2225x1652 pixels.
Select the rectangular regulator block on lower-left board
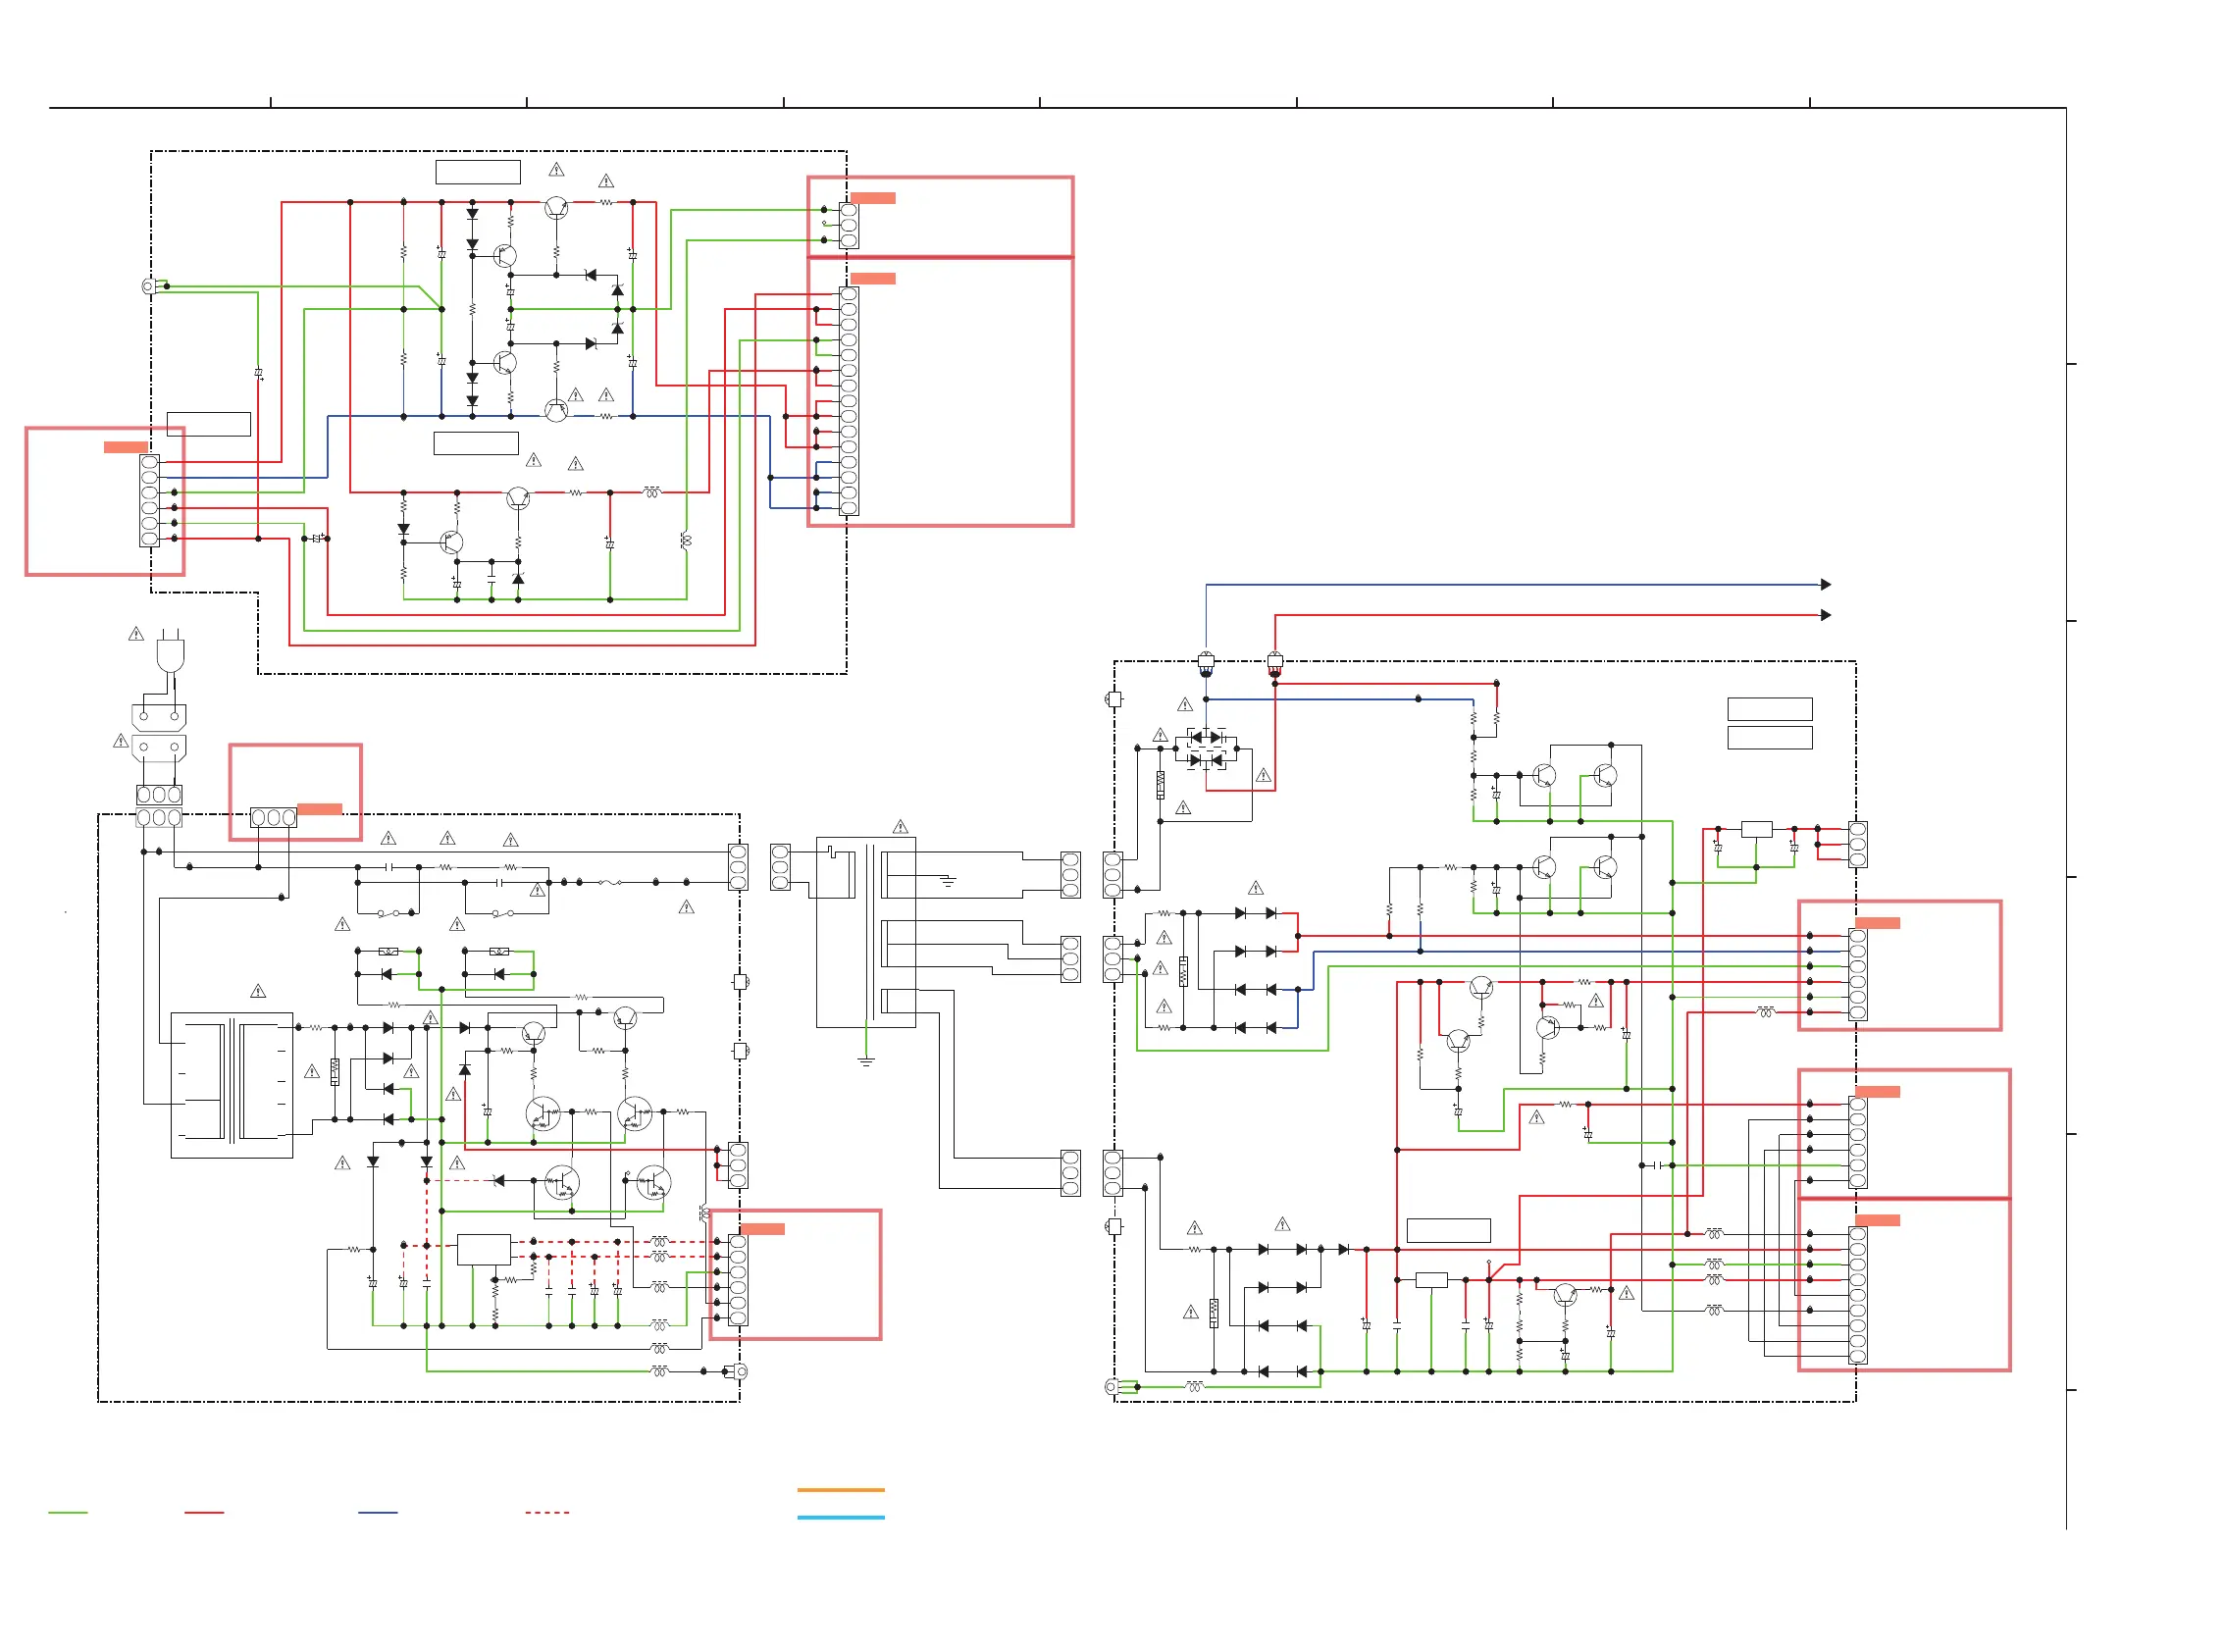[484, 1250]
